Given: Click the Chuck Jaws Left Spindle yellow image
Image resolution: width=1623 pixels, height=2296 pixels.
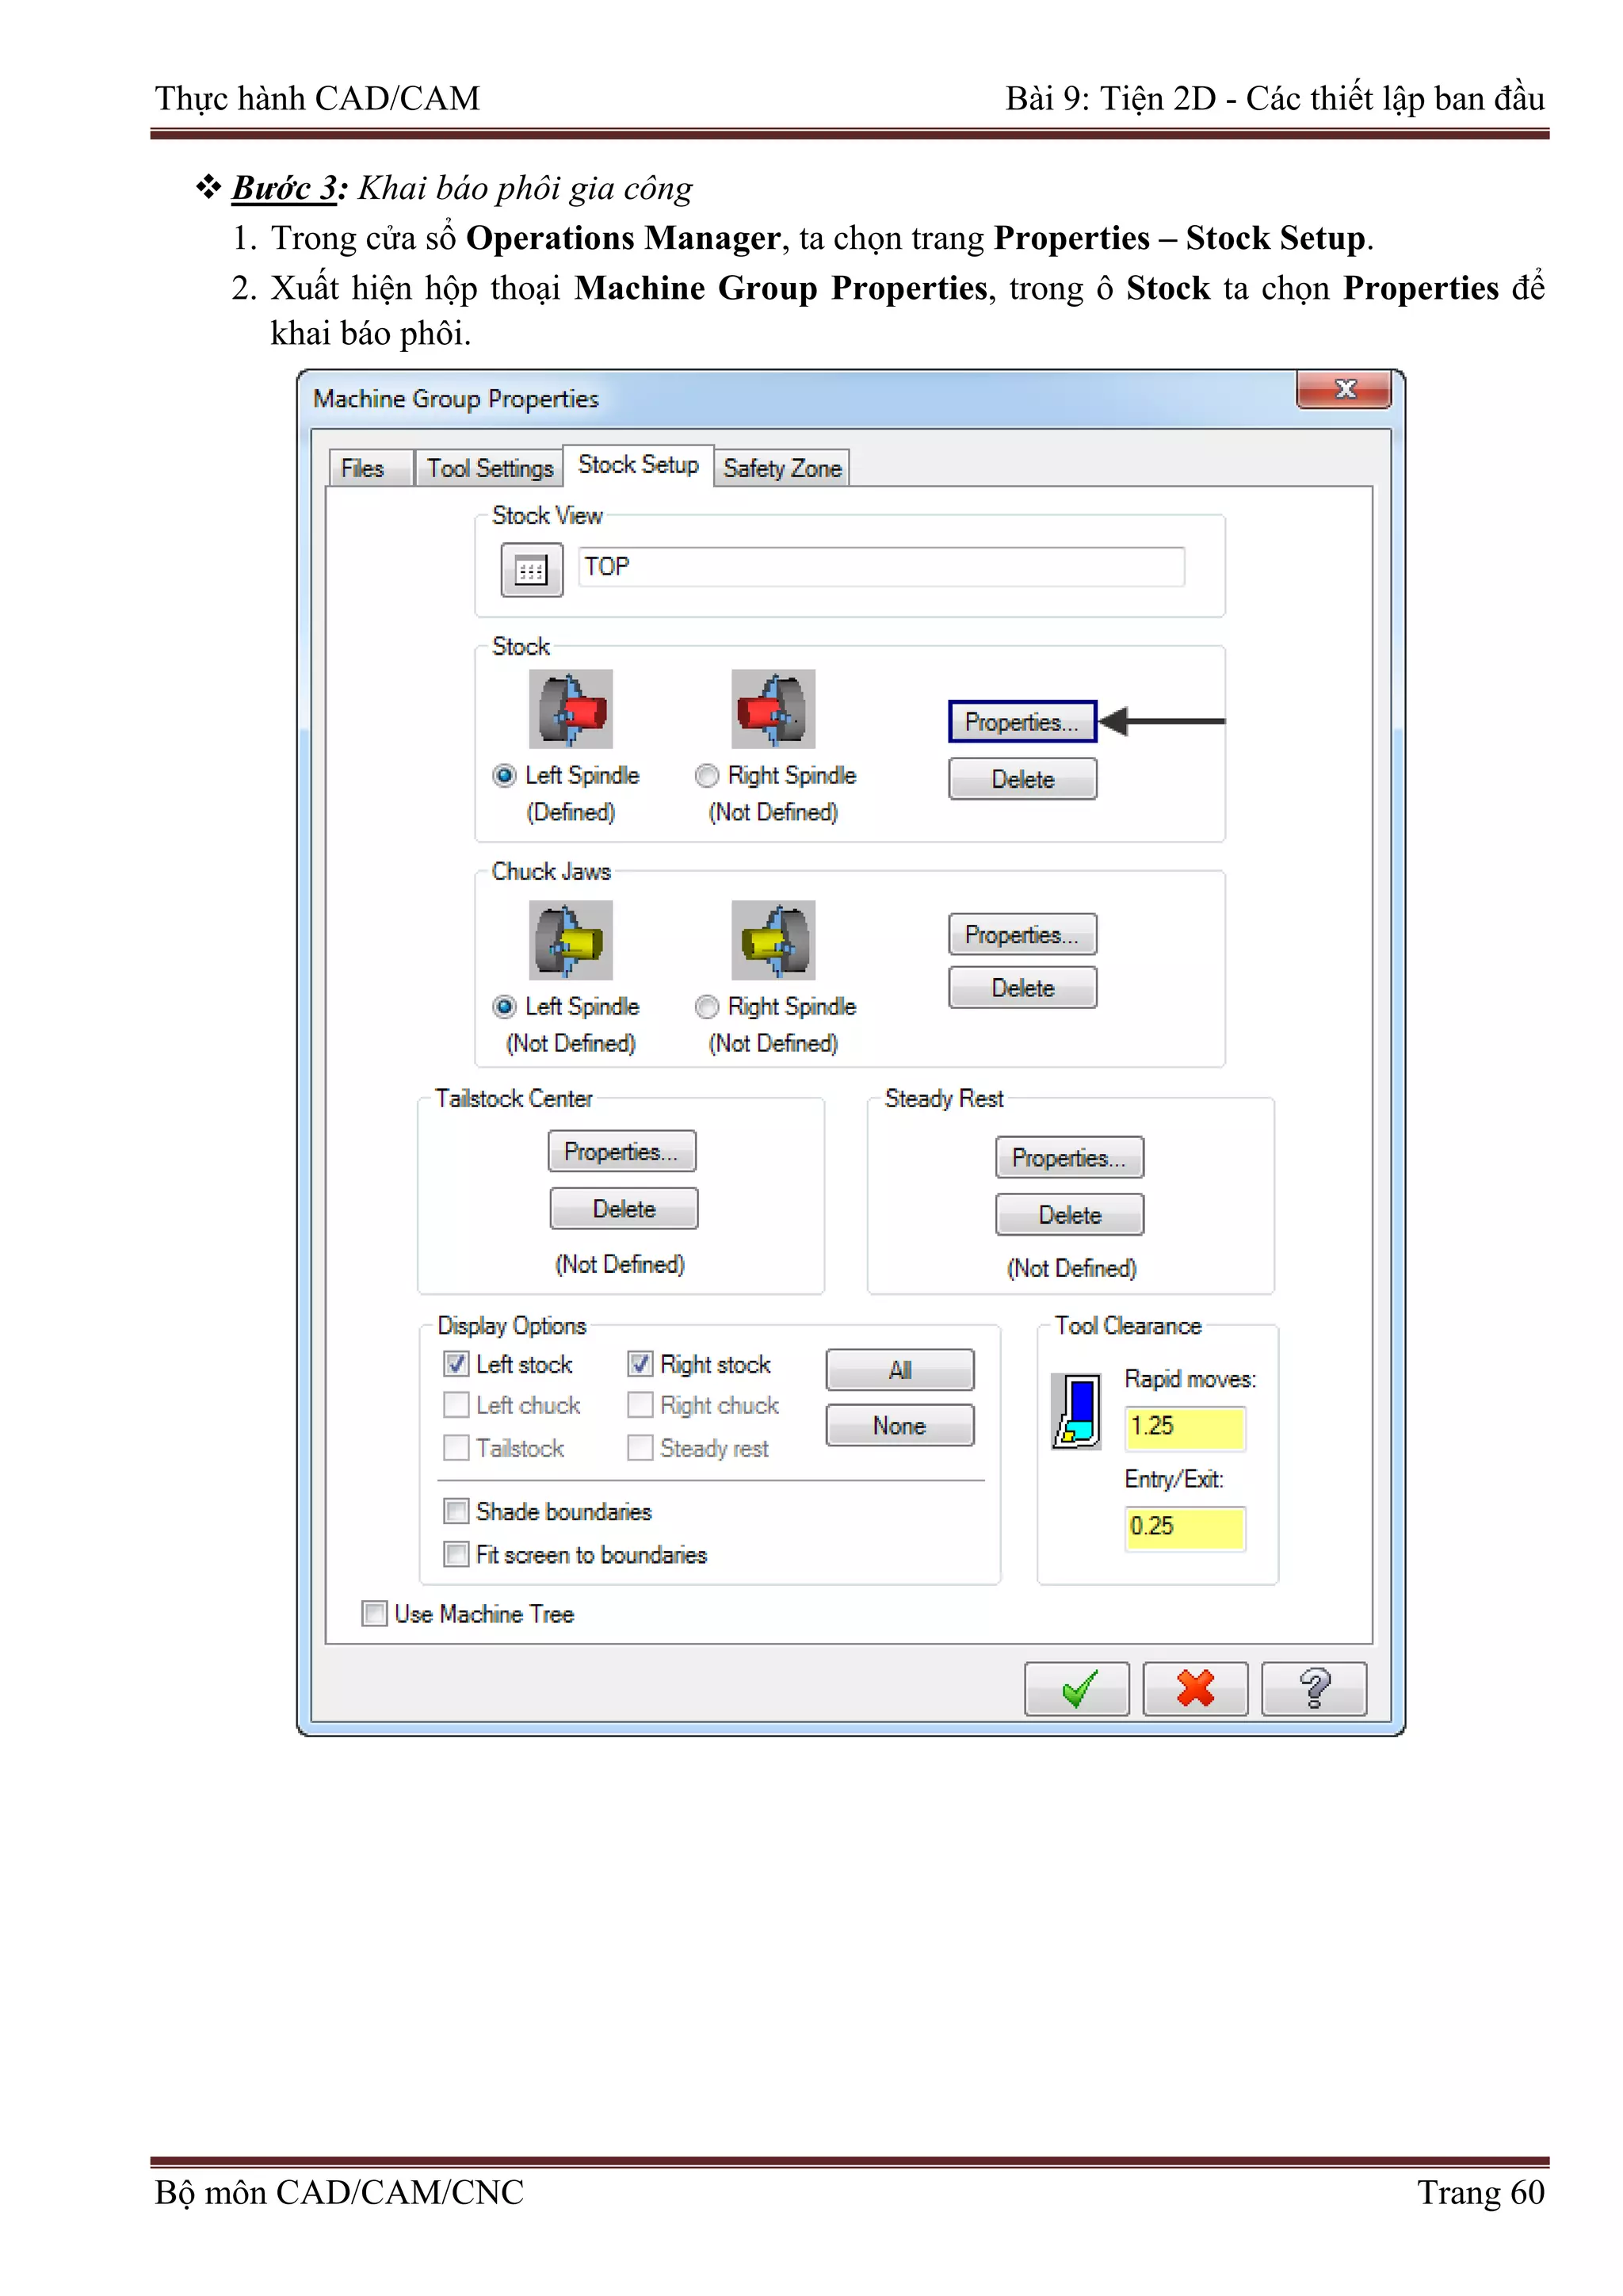Looking at the screenshot, I should 570,940.
